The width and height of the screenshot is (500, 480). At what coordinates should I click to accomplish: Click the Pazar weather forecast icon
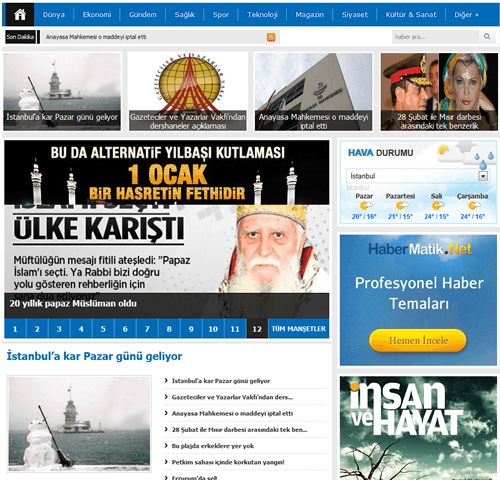365,206
